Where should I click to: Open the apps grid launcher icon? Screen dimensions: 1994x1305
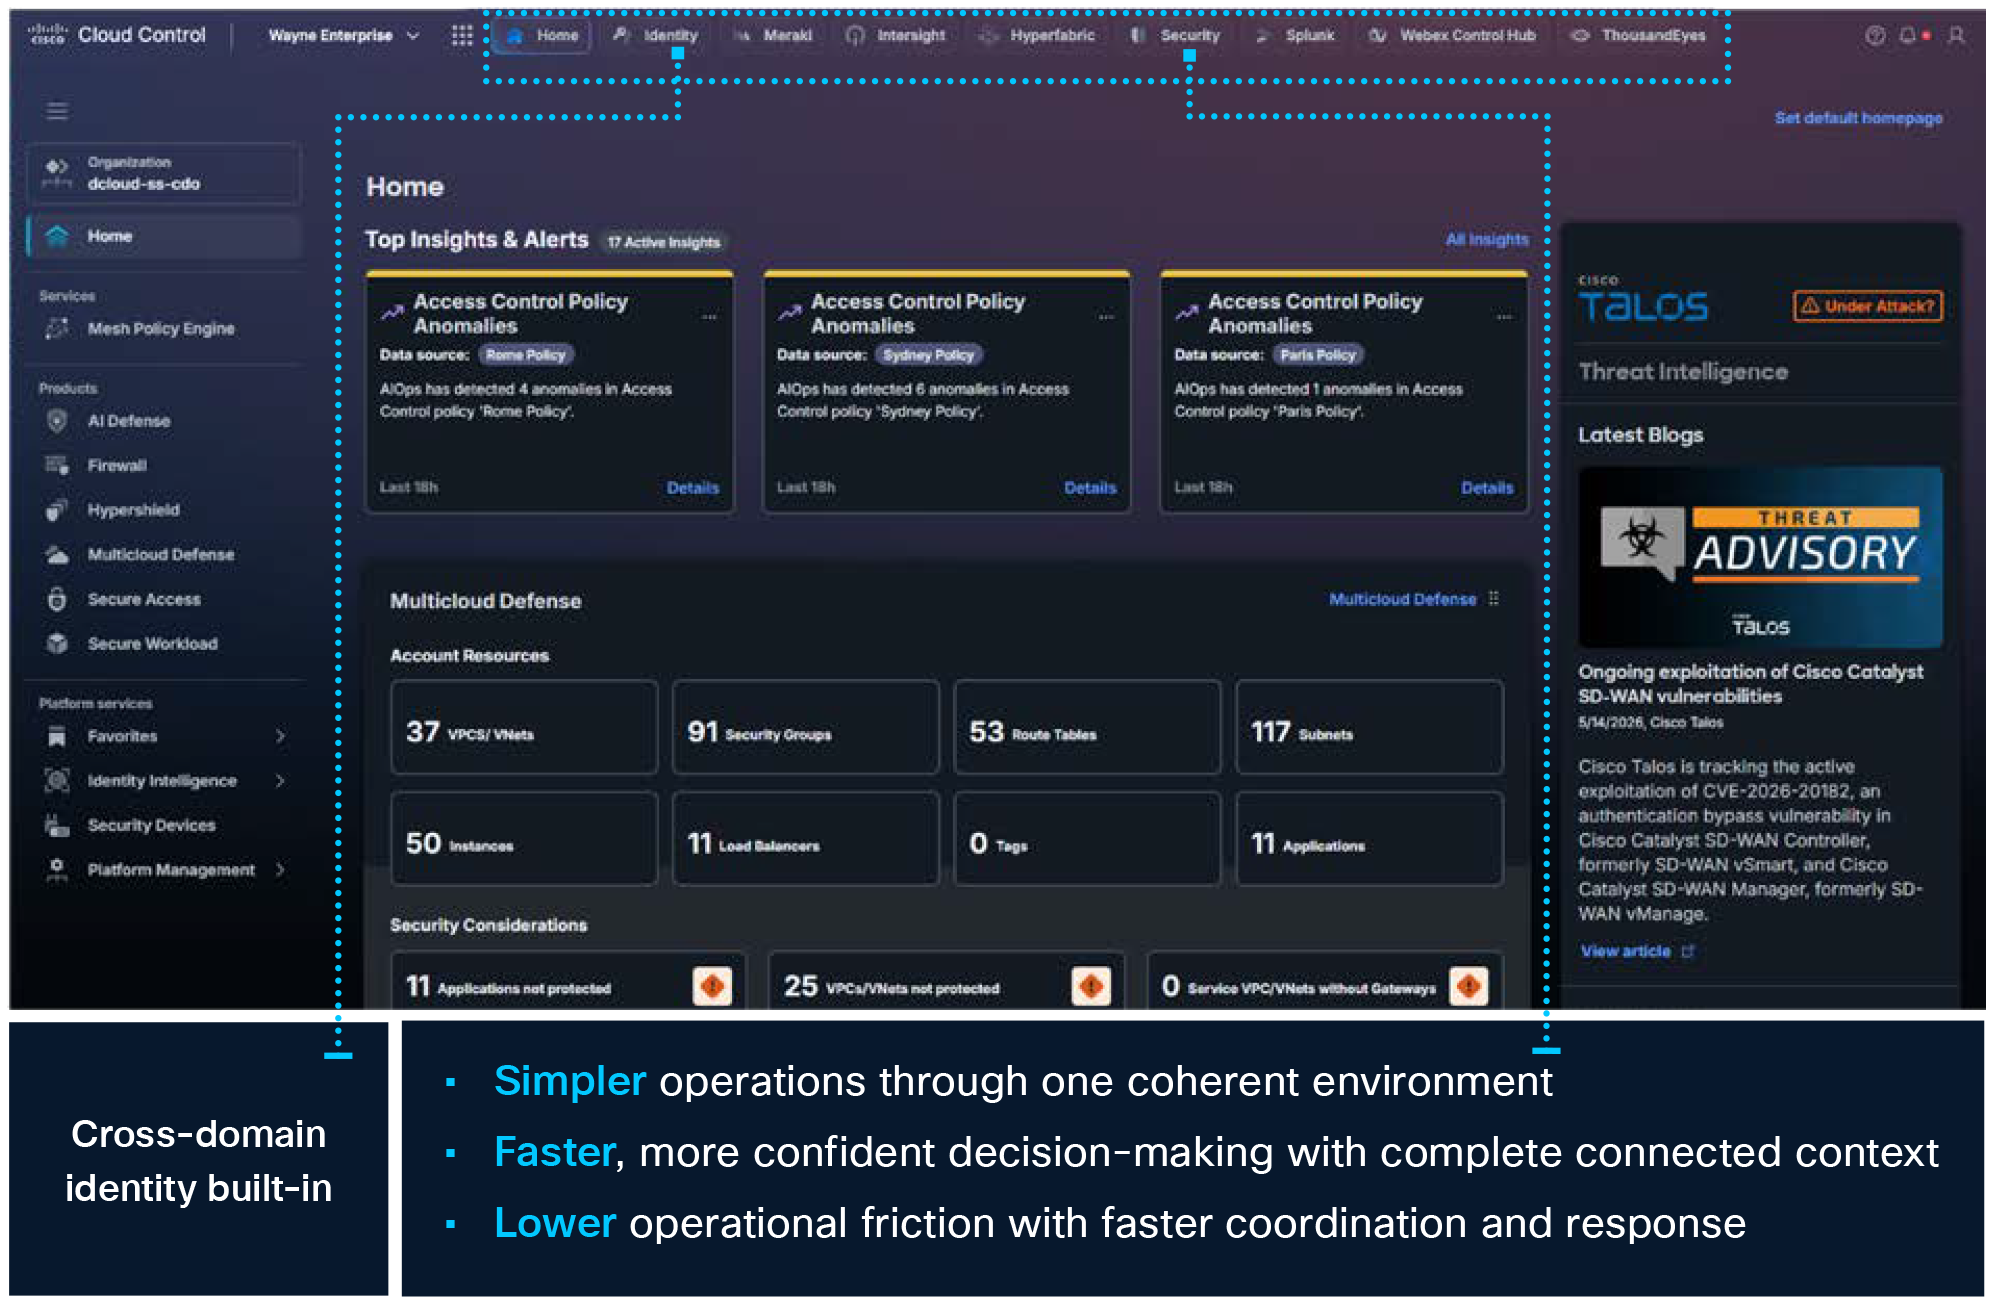(462, 36)
